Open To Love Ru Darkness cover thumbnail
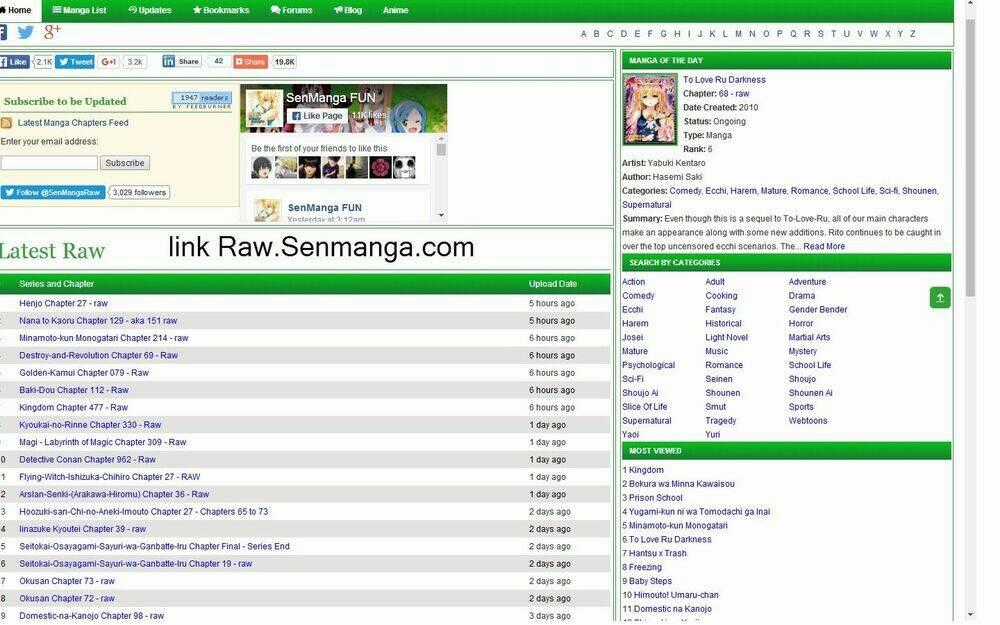1000x625 pixels. (x=649, y=109)
